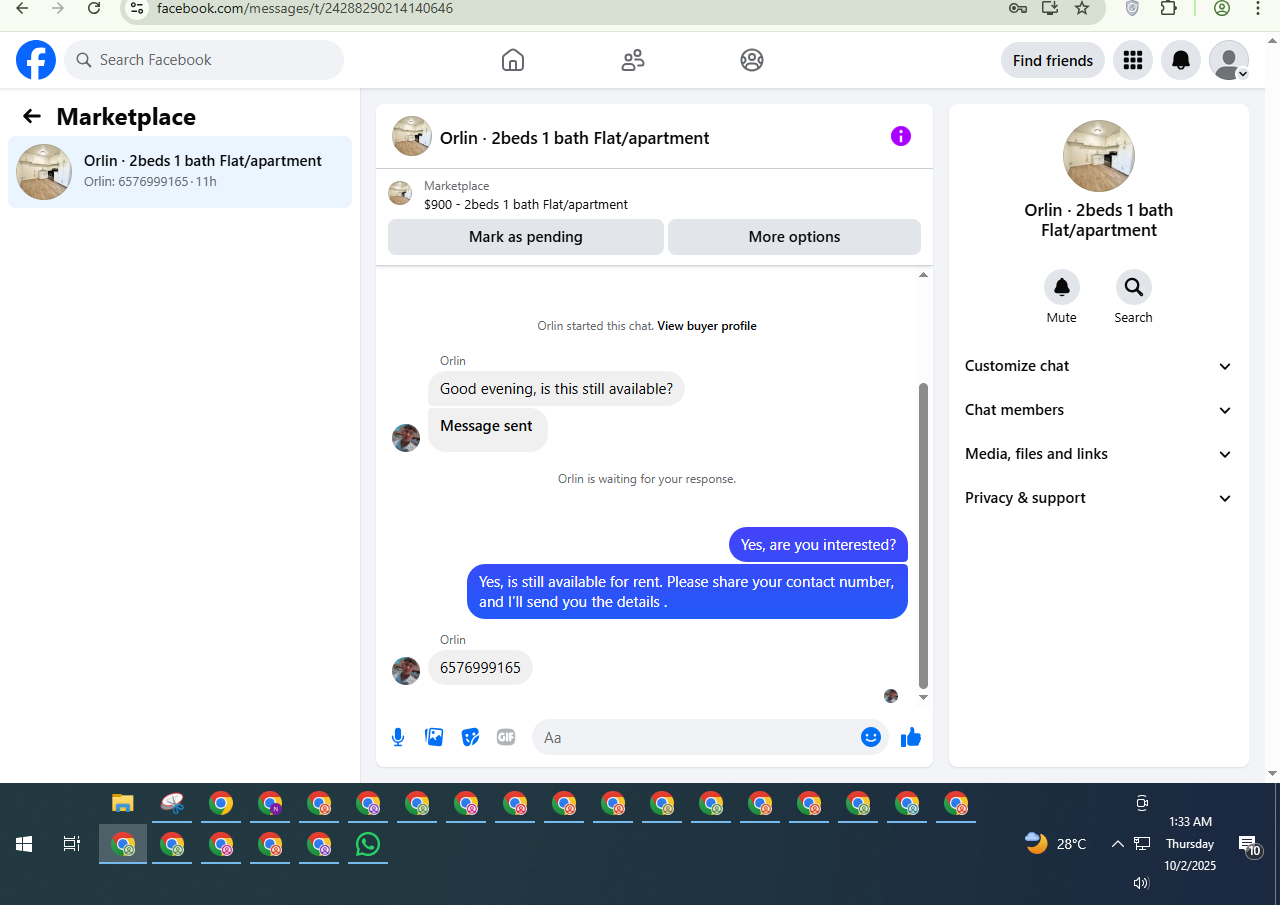Screen dimensions: 1280x905
Task: Open the weather widget showing 28°C
Action: (x=1056, y=844)
